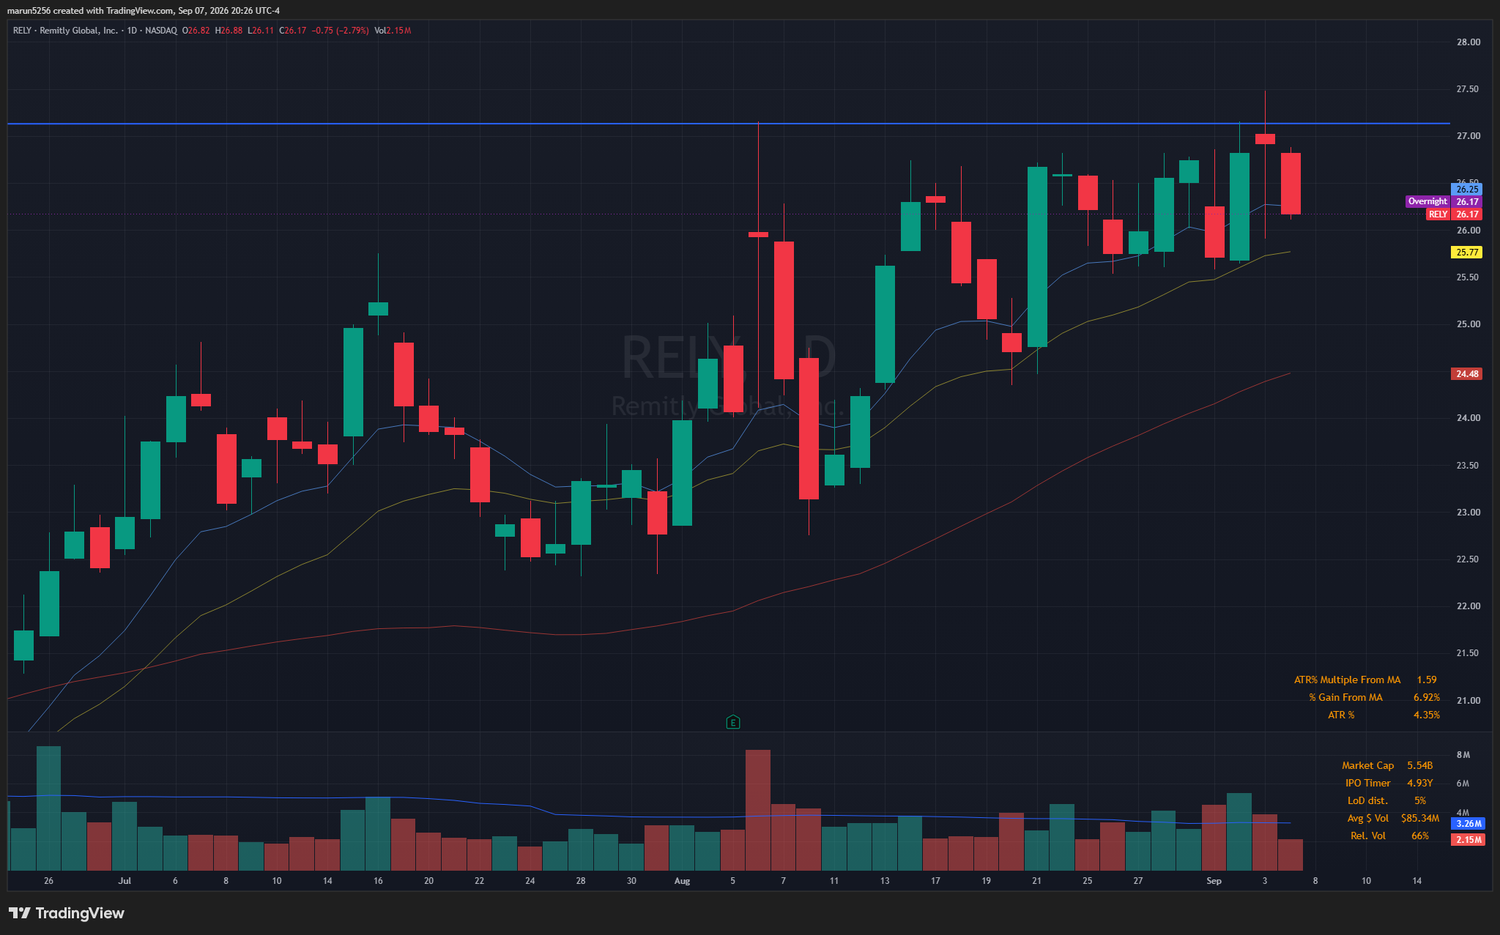Click the green earnings E marker
Screen dimensions: 1500x935
(733, 722)
